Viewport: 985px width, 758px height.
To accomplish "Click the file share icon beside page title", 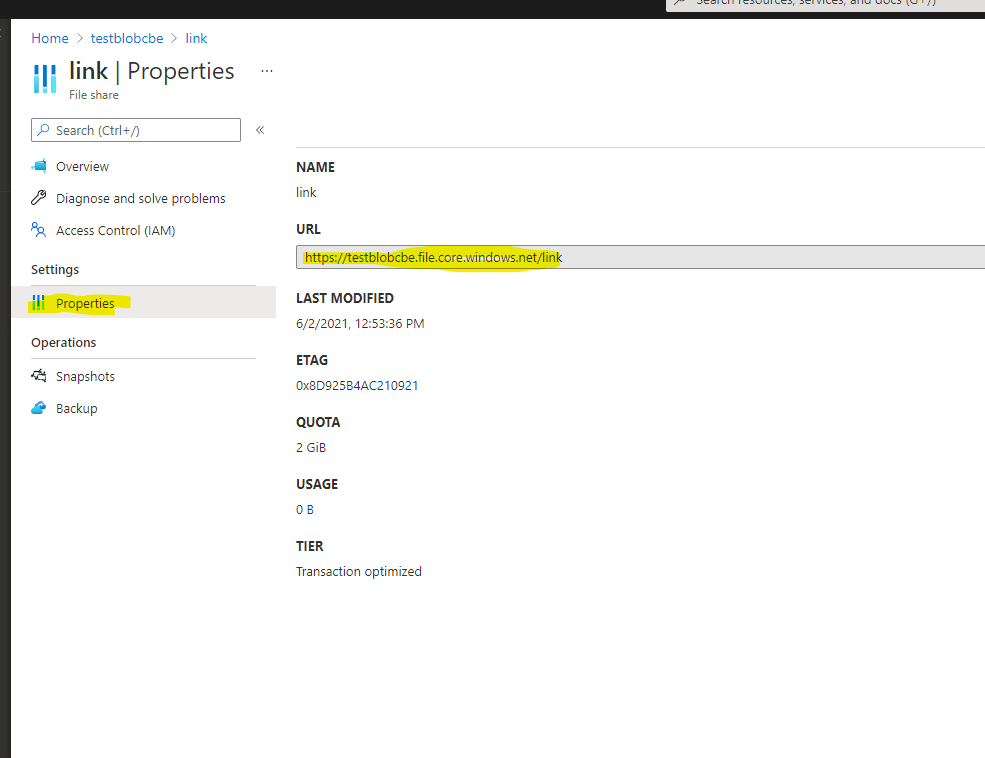I will point(45,78).
